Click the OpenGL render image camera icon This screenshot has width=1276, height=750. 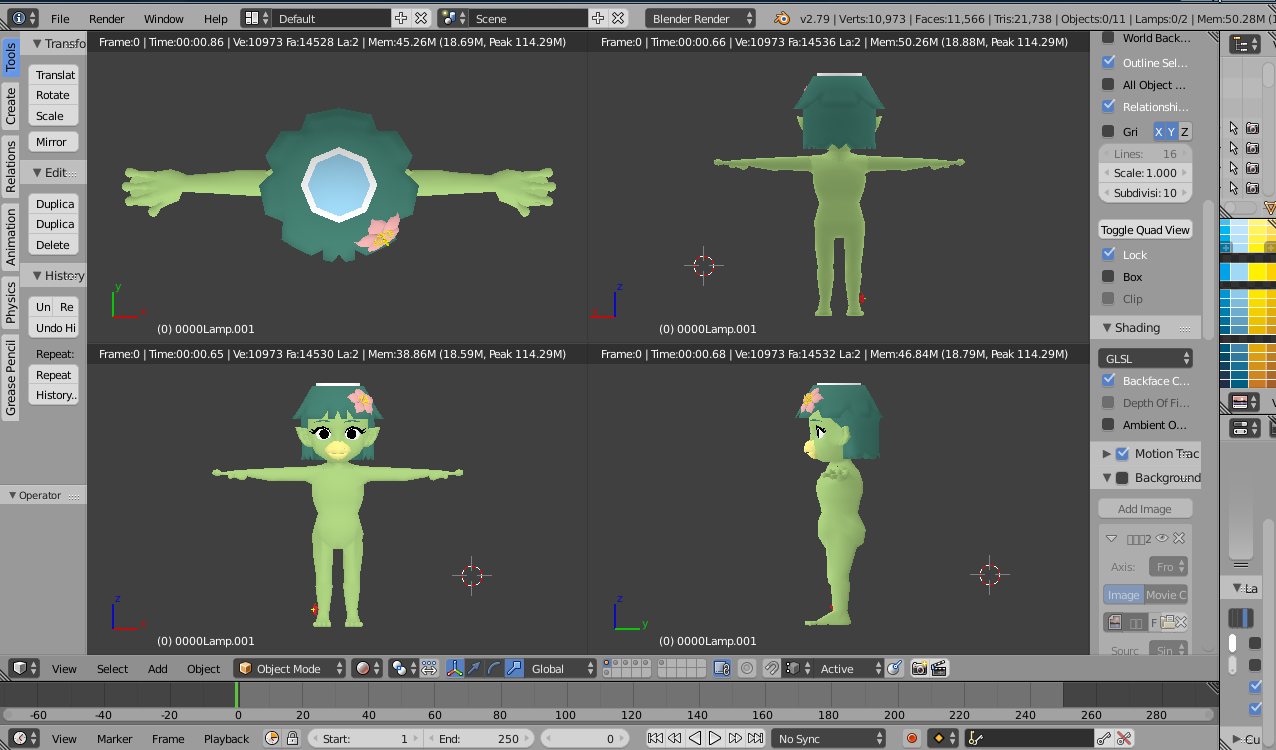tap(919, 668)
